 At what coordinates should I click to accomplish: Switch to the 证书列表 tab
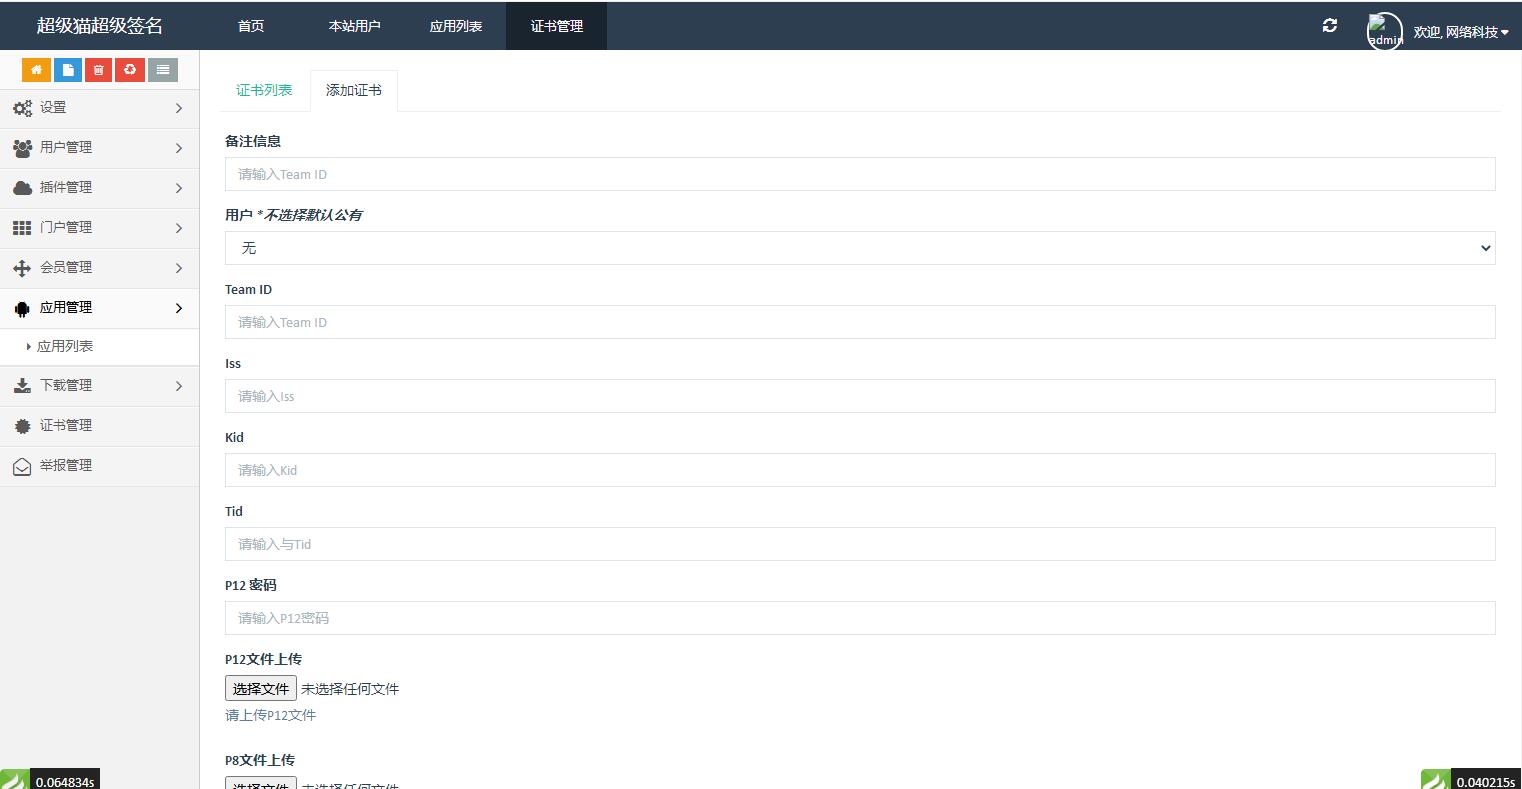[x=264, y=90]
